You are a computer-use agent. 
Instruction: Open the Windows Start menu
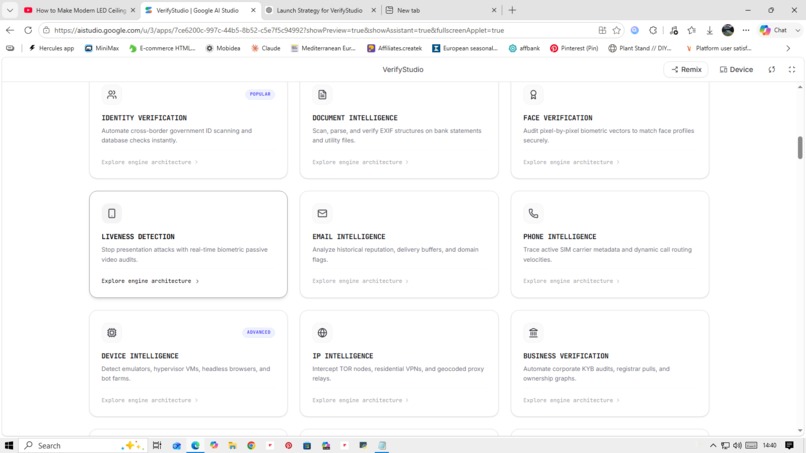(x=9, y=445)
